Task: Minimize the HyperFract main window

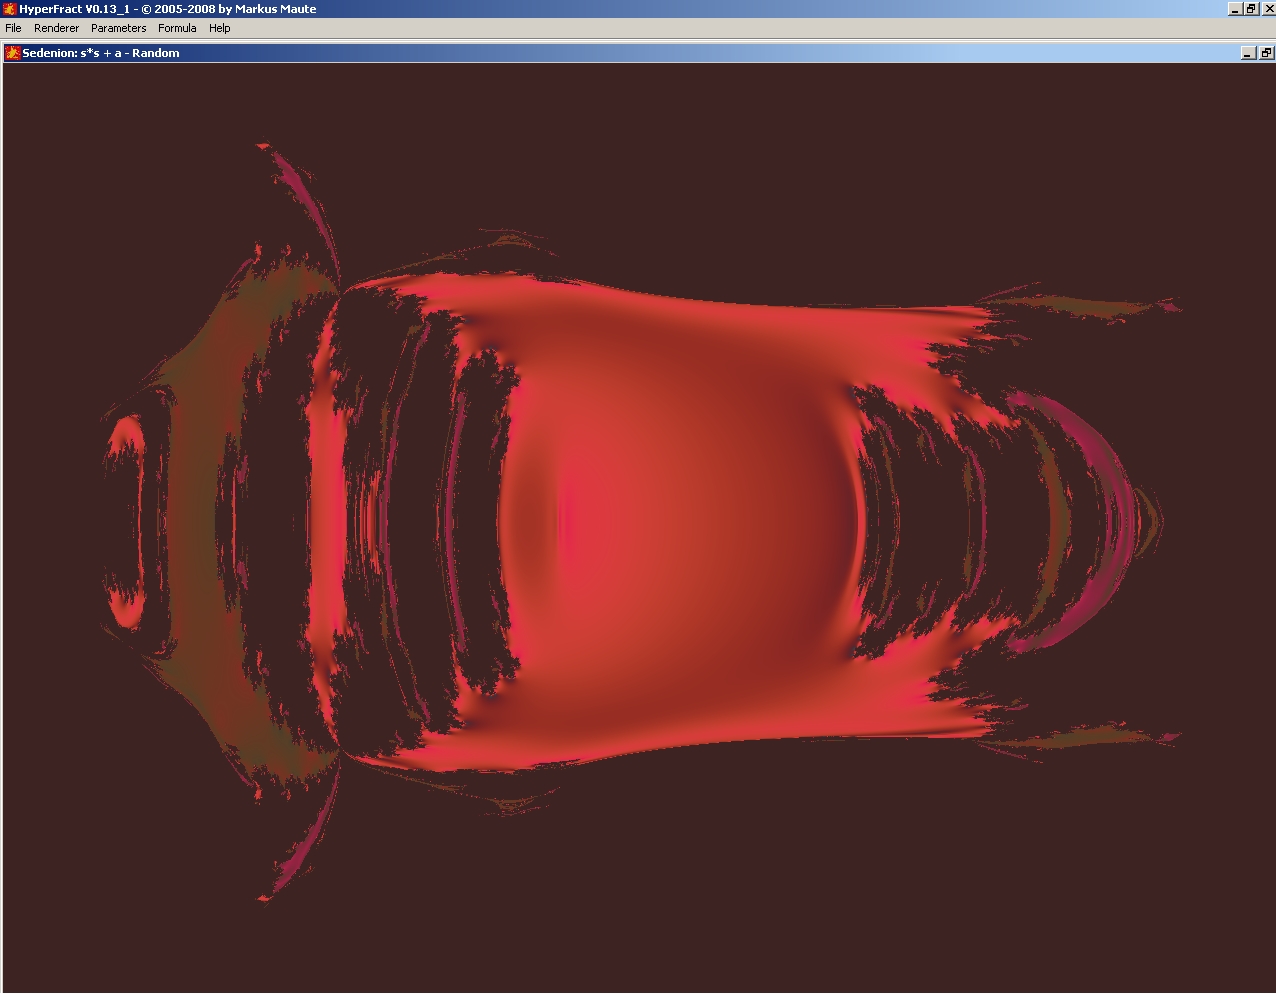Action: click(x=1235, y=9)
